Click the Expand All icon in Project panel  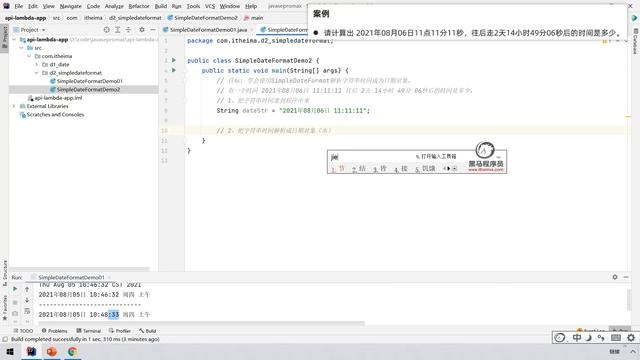(118, 30)
